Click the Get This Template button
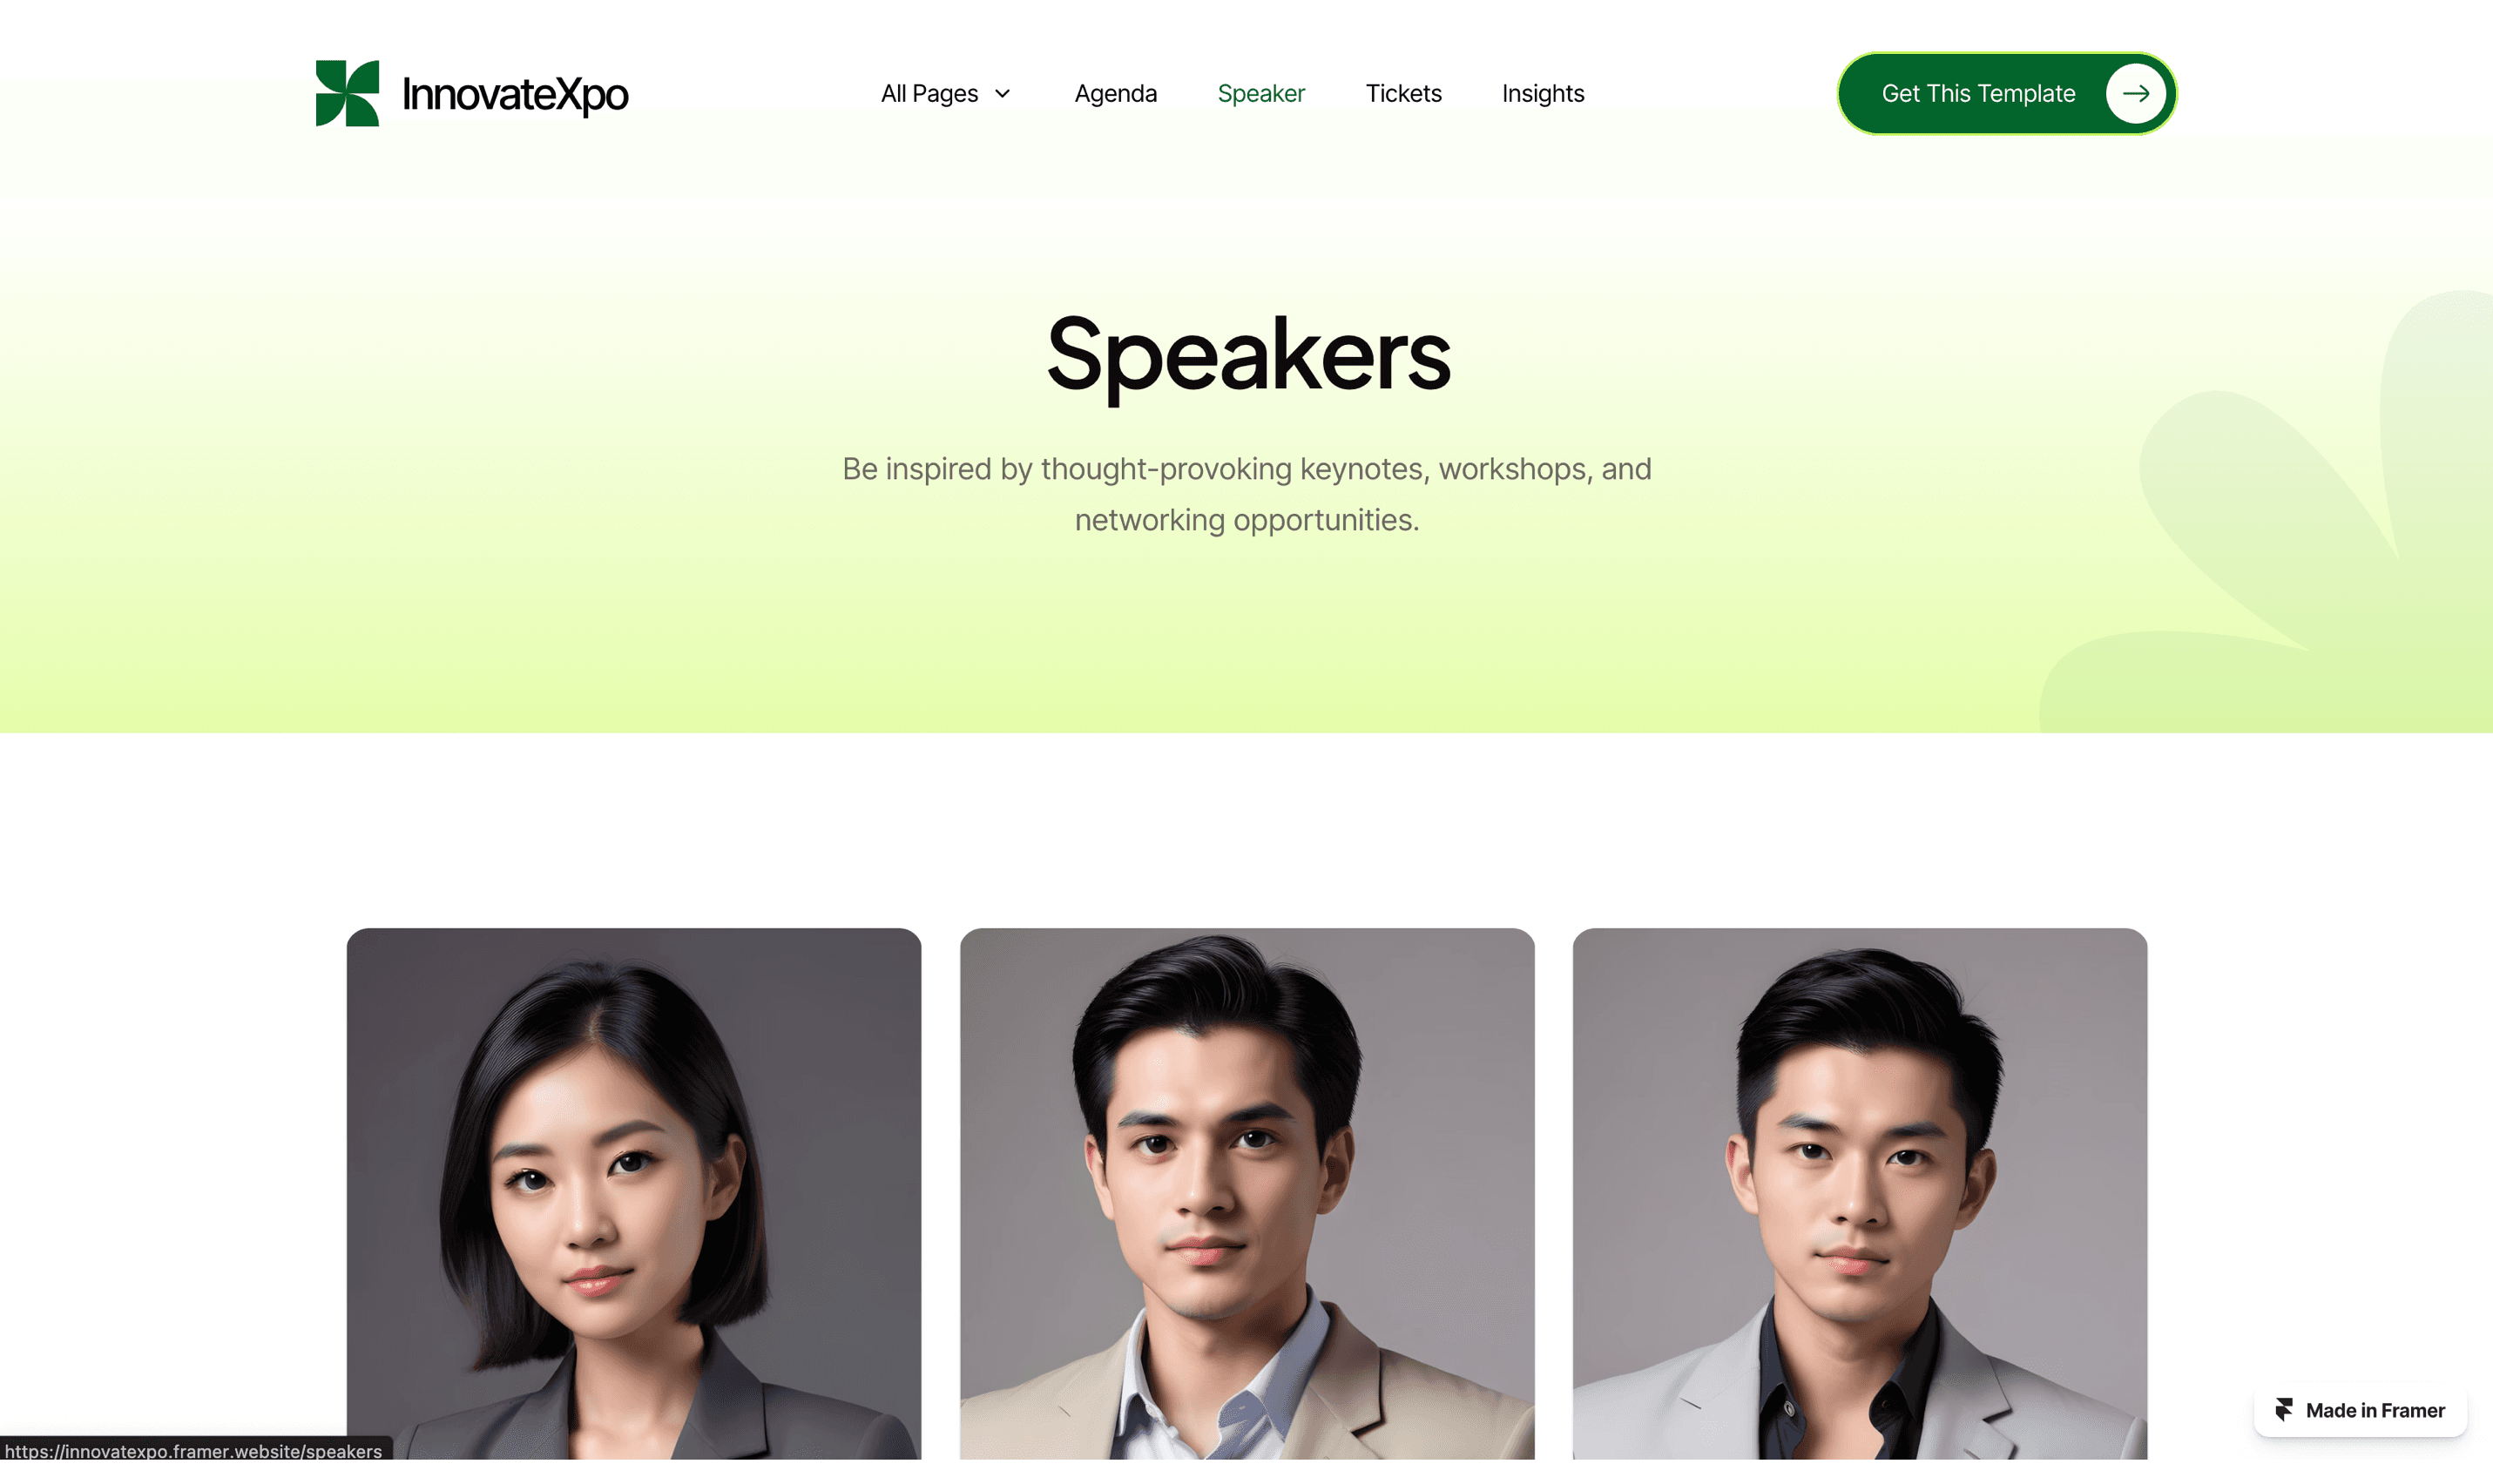The image size is (2493, 1484). tap(2006, 93)
